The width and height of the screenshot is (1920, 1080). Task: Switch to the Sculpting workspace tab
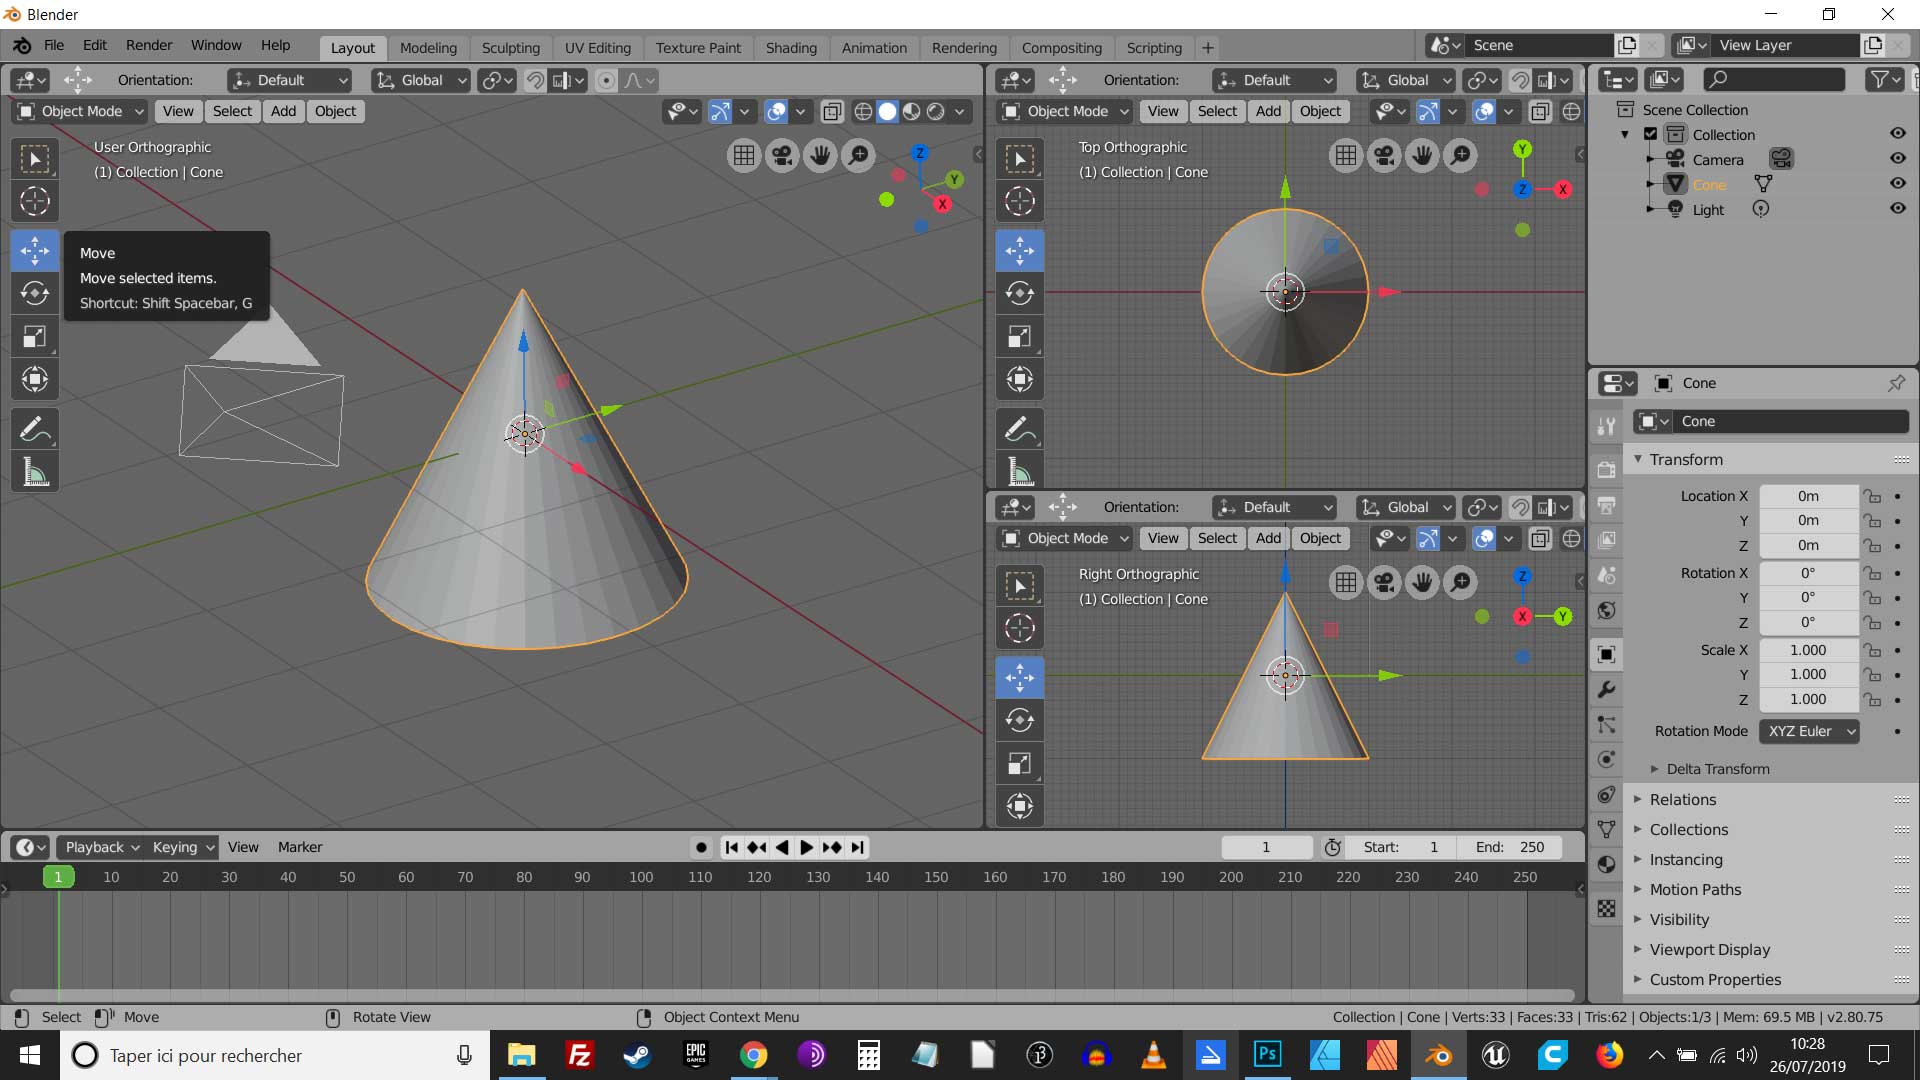tap(510, 47)
